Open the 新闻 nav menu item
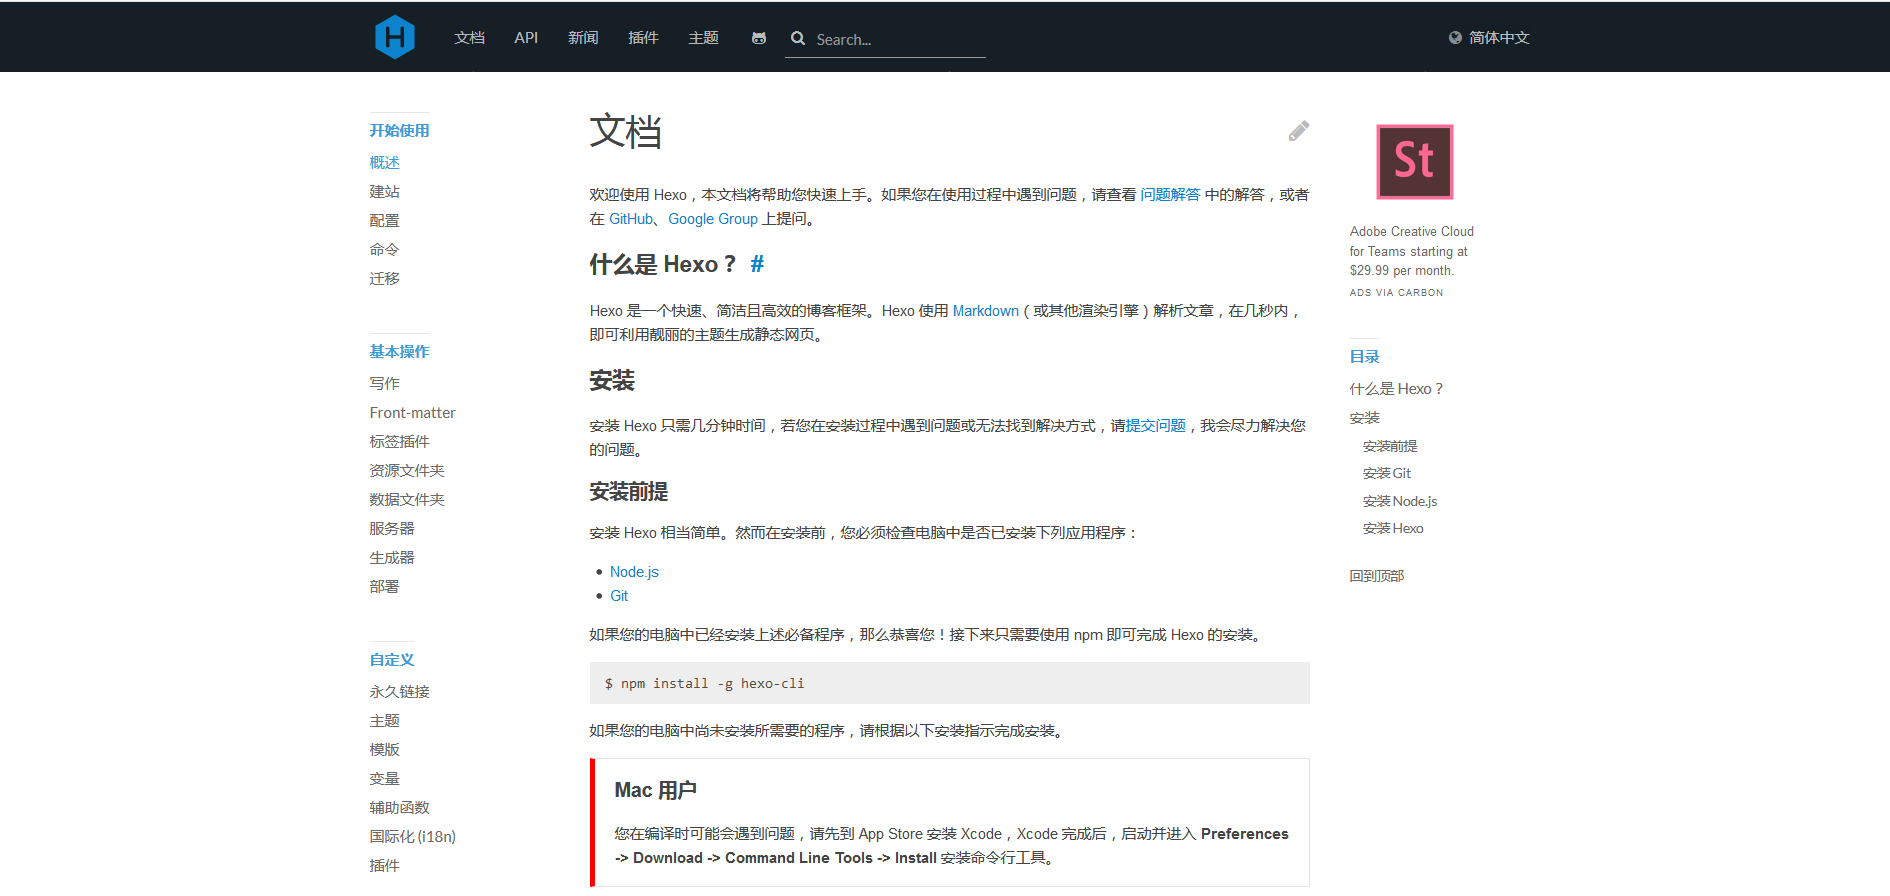This screenshot has height=896, width=1890. pos(583,38)
